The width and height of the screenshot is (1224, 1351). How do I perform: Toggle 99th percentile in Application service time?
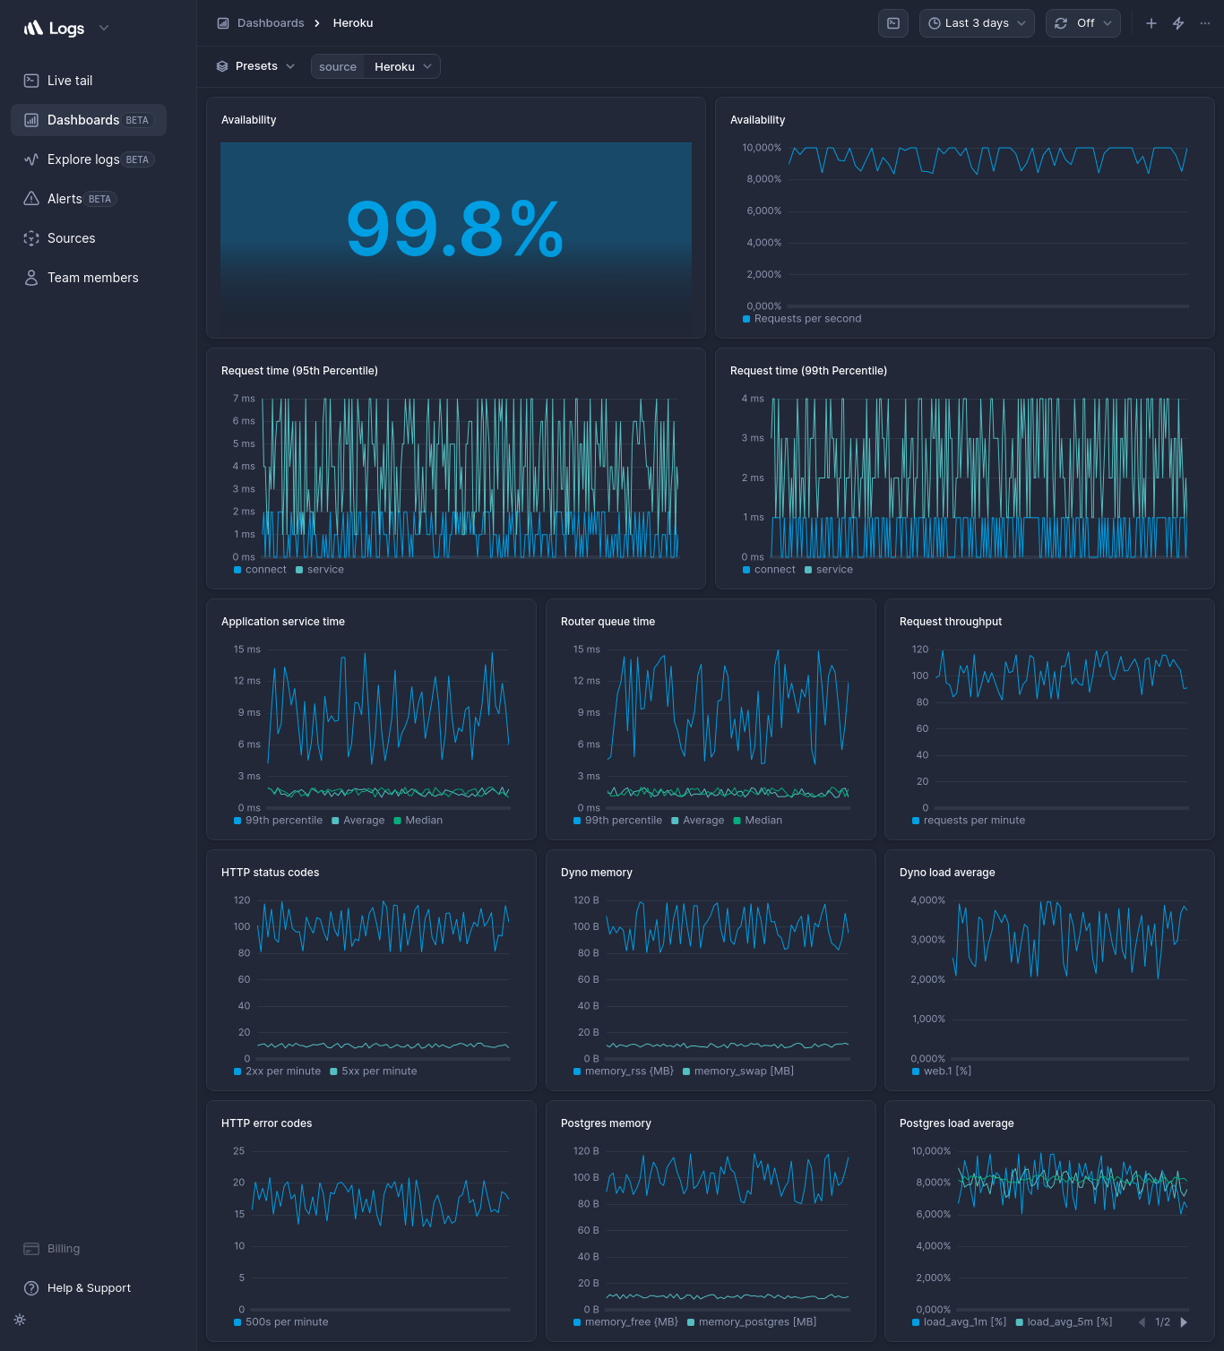click(x=278, y=821)
